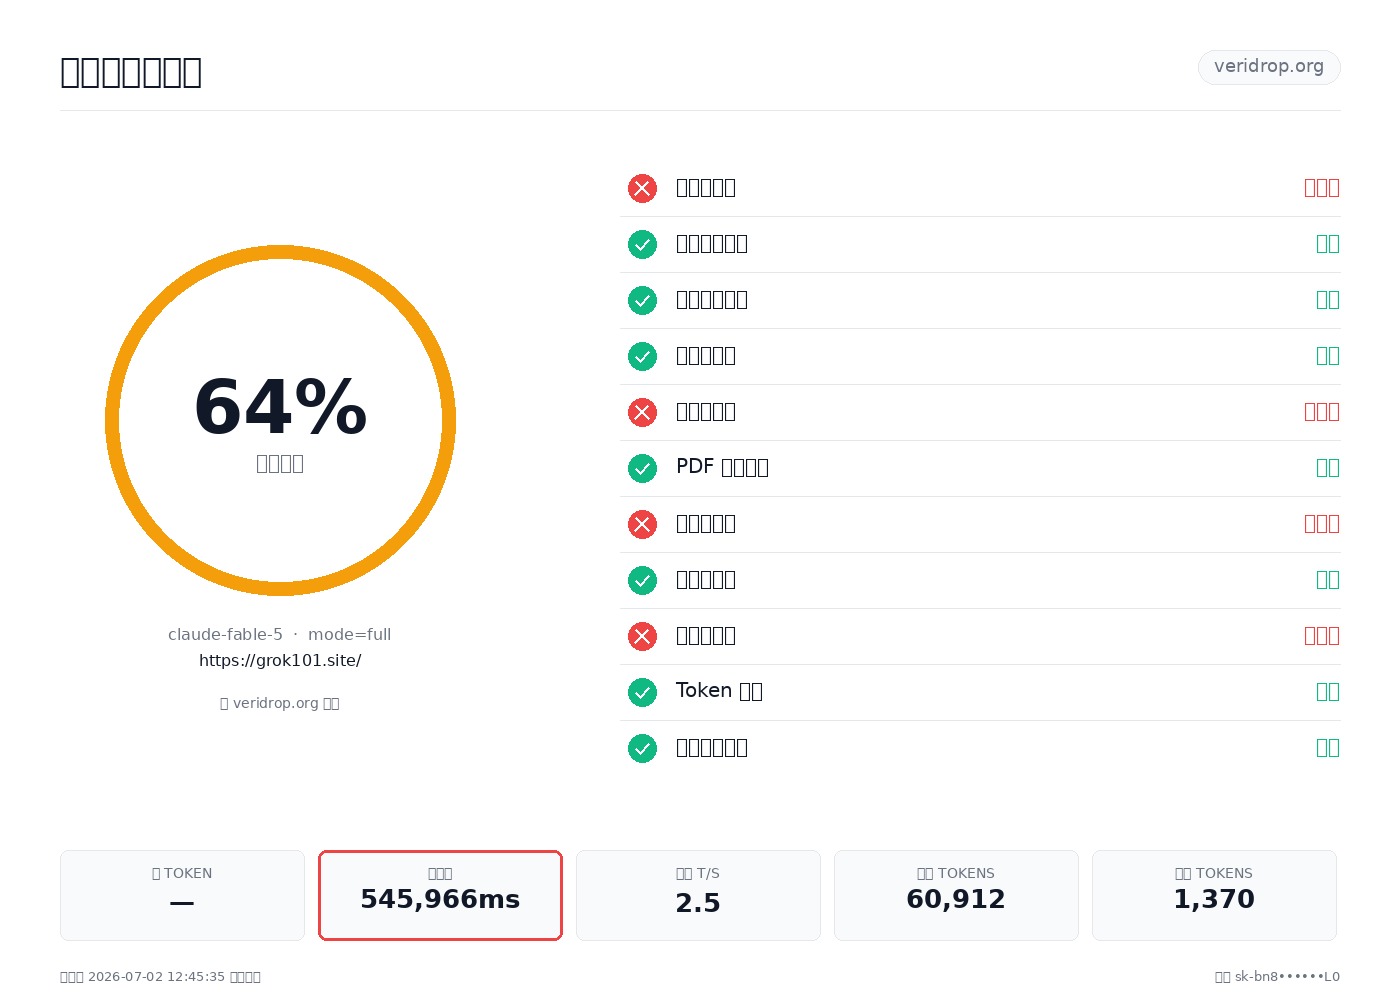Click the green check icon beside the PDF row
The image size is (1400, 1000).
[642, 468]
